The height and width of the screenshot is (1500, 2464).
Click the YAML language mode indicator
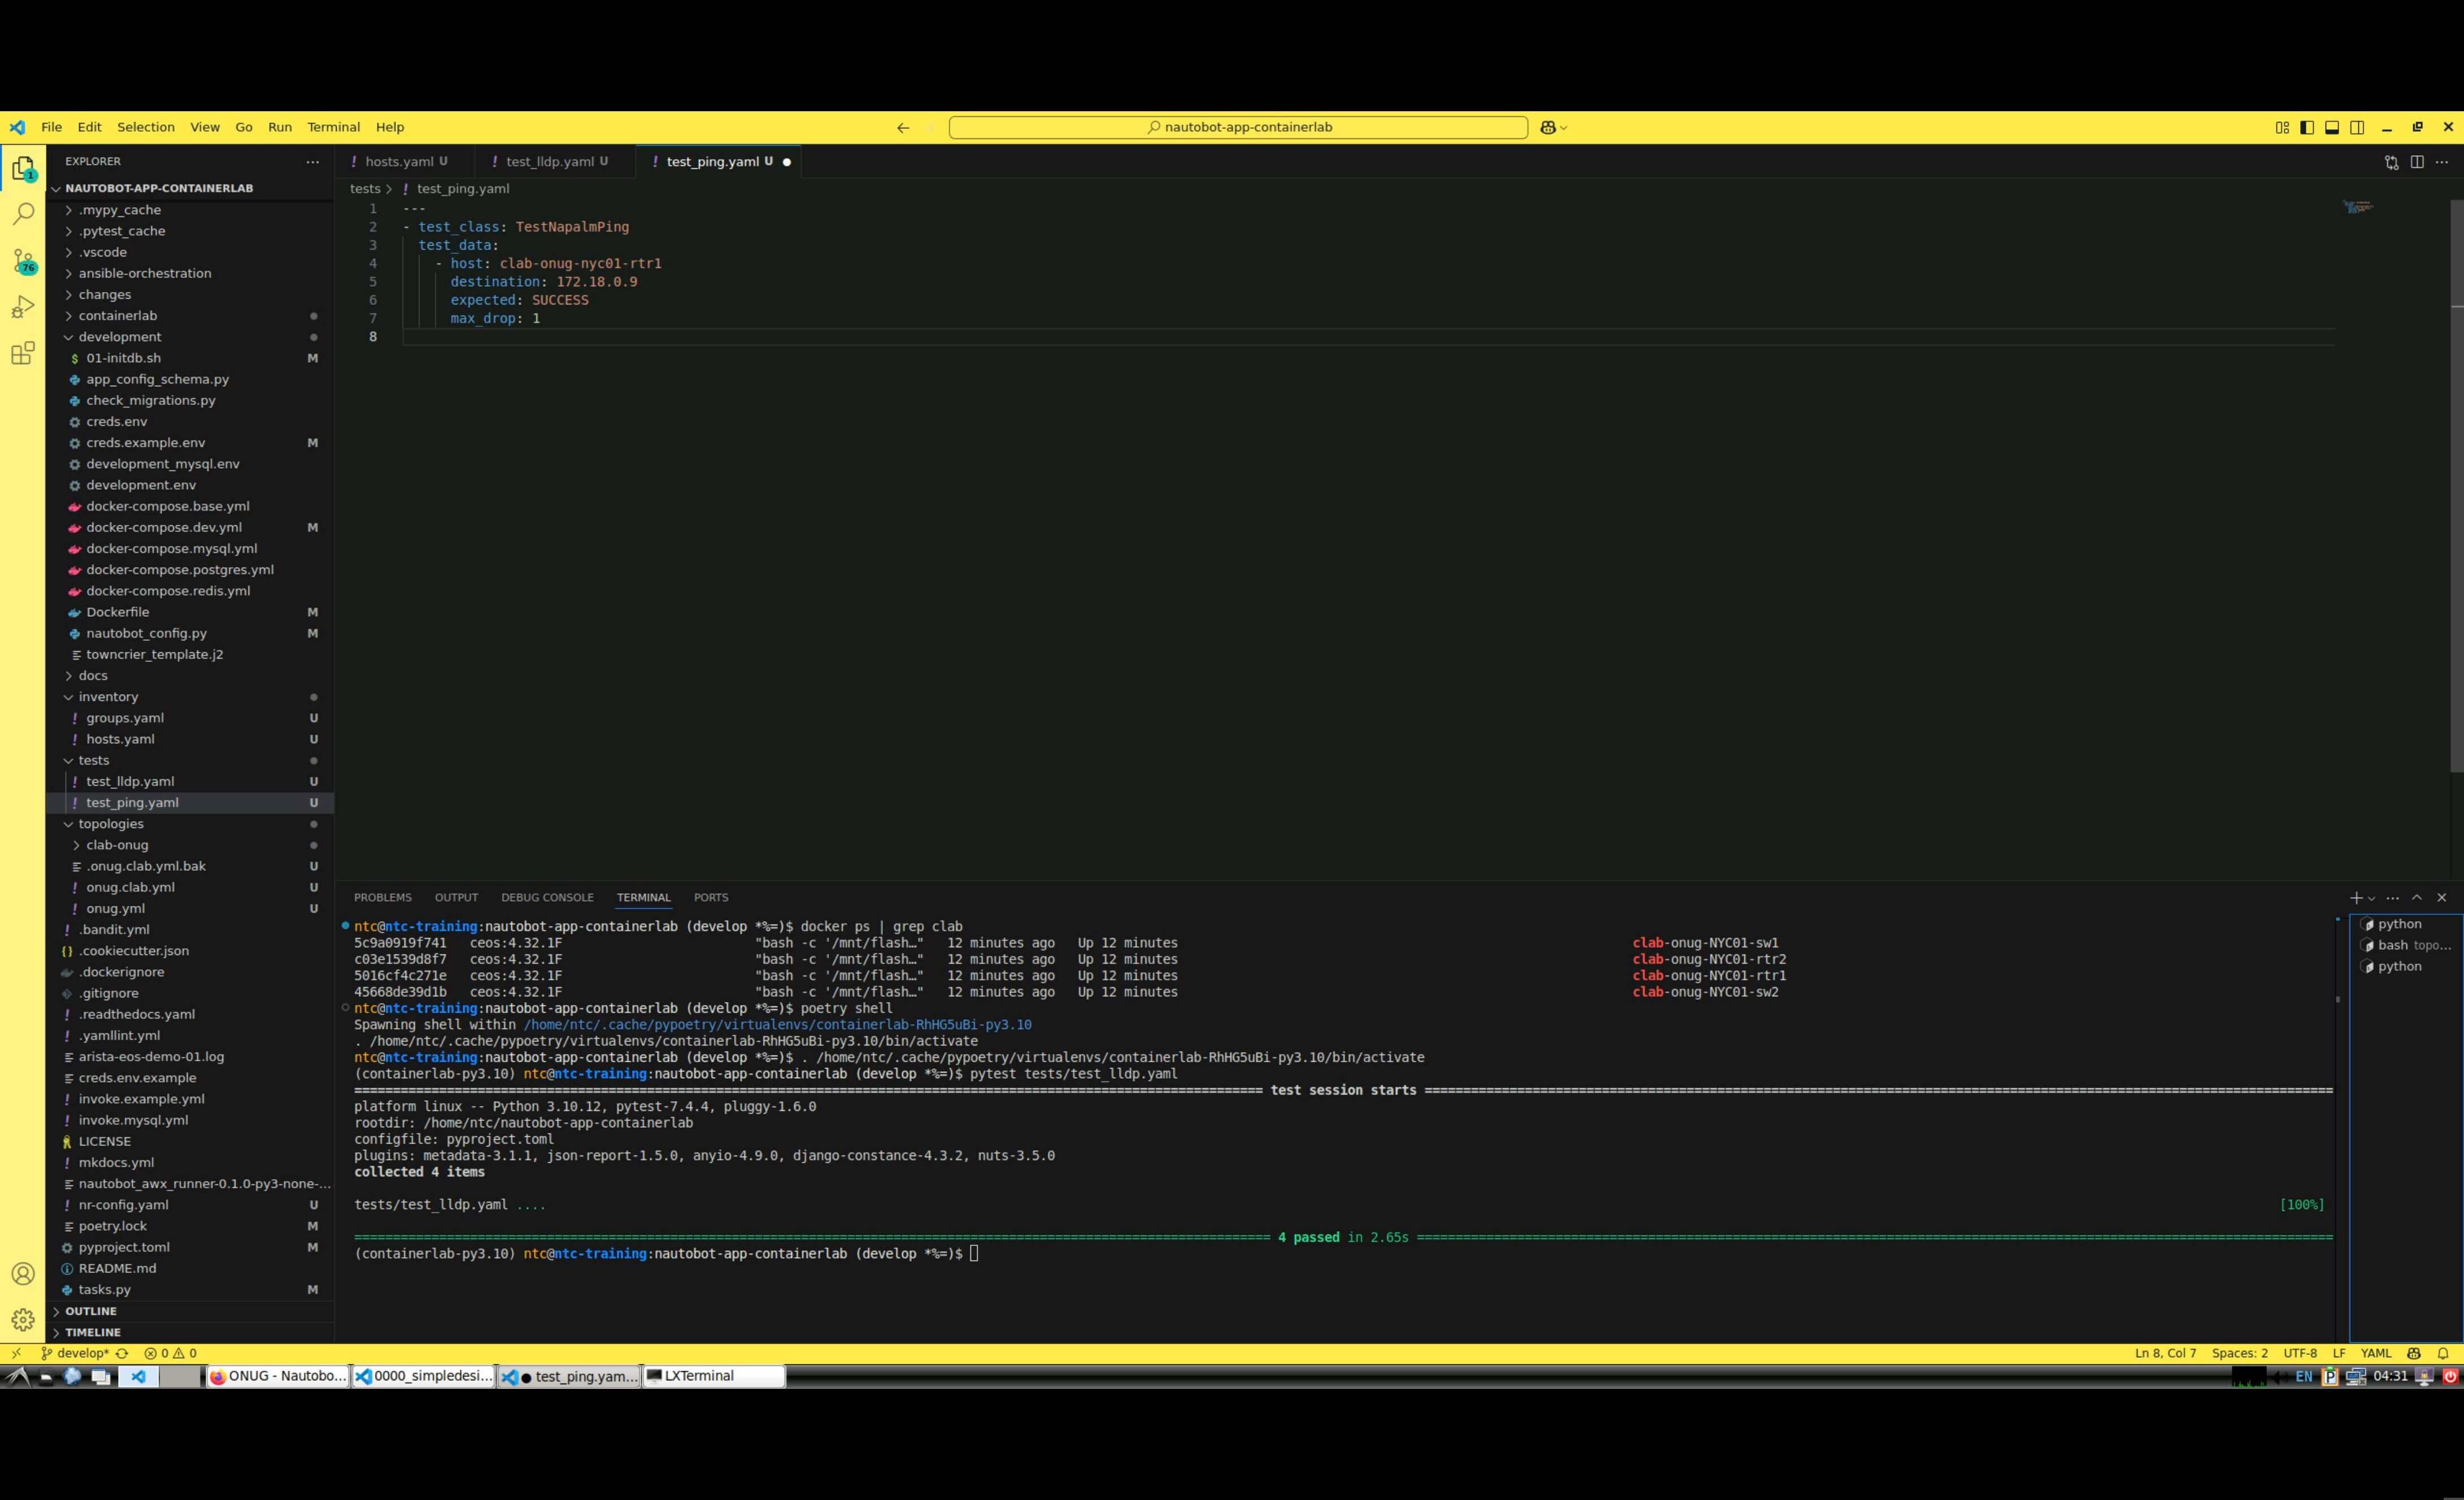tap(2376, 1353)
